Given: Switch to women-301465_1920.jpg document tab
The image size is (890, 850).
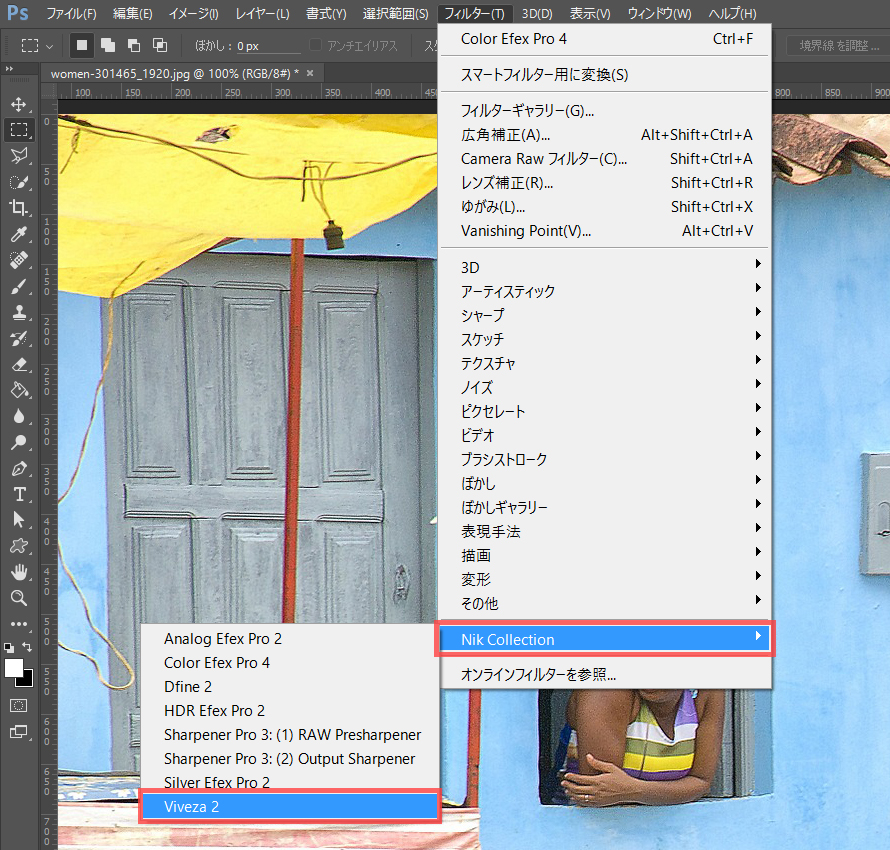Looking at the screenshot, I should click(x=175, y=73).
